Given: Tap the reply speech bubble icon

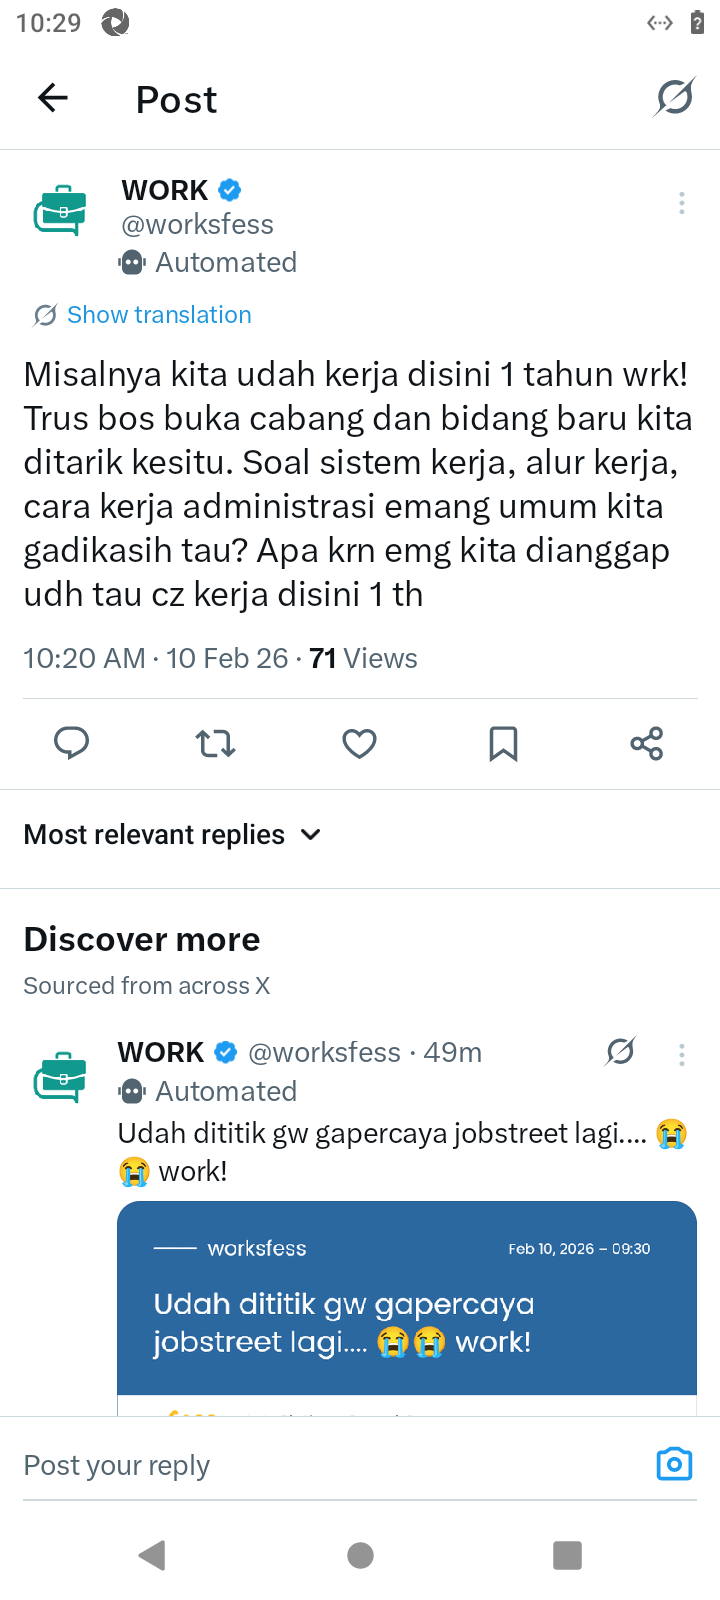Looking at the screenshot, I should pos(71,744).
